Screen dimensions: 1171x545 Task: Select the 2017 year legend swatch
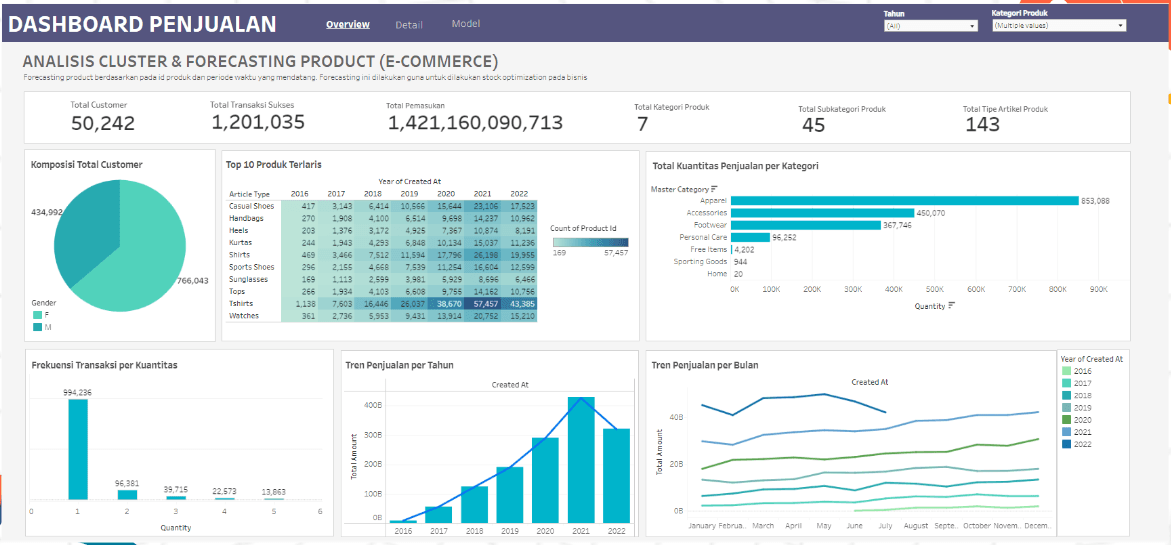[1066, 383]
